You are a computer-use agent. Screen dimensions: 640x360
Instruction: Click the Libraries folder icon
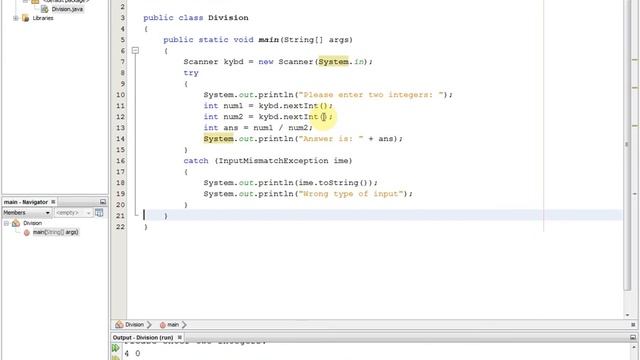point(25,18)
